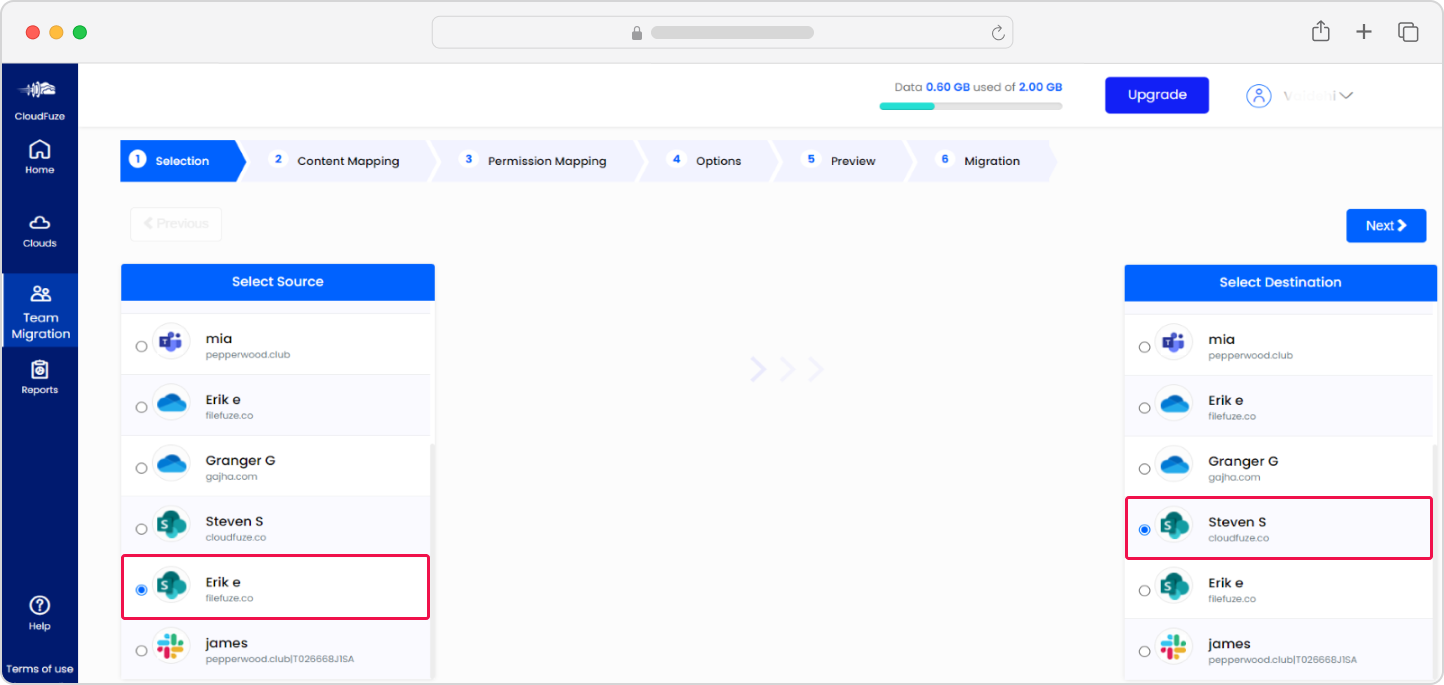Go to the Selection step tab

click(182, 161)
